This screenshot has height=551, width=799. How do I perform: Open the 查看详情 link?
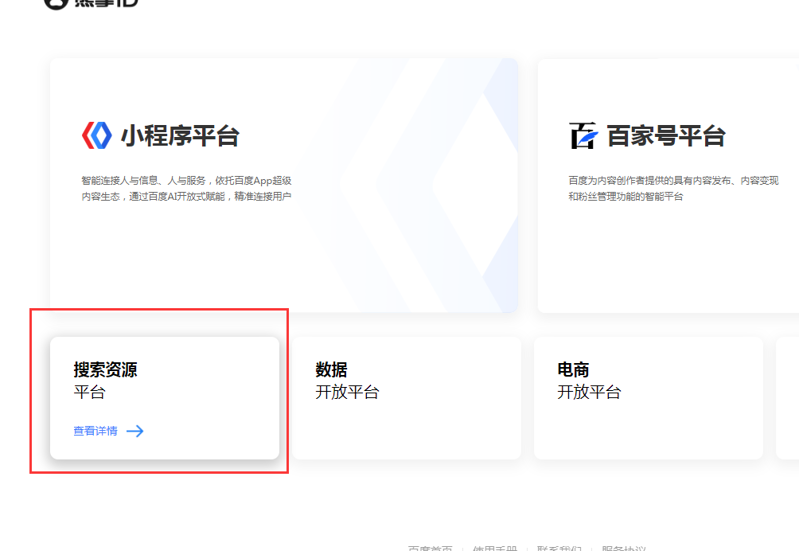(x=95, y=431)
